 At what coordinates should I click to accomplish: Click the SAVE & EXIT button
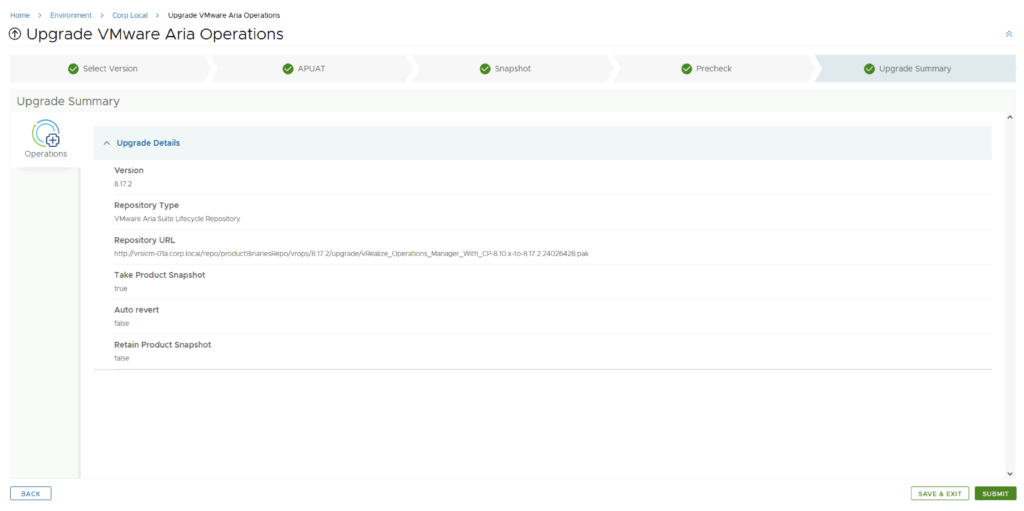coord(940,494)
